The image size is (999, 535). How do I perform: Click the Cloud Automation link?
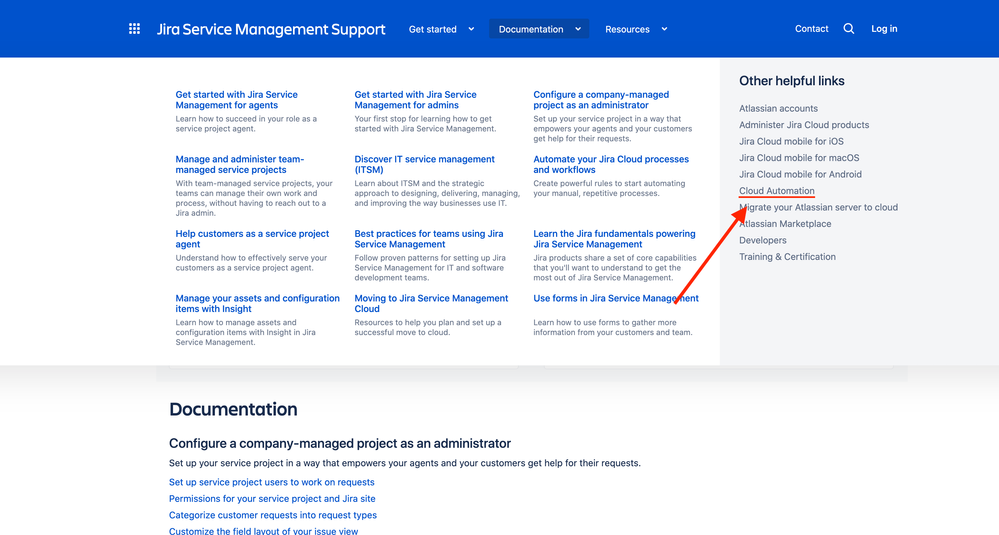point(777,191)
